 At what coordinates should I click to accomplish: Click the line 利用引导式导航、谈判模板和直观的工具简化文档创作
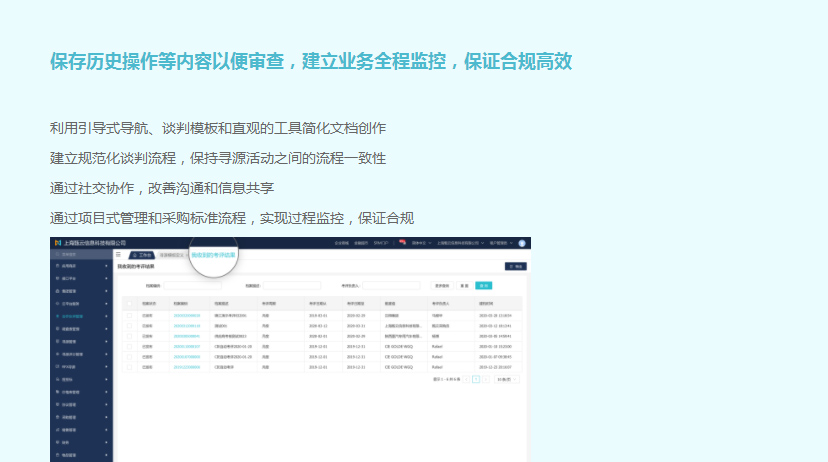[218, 128]
